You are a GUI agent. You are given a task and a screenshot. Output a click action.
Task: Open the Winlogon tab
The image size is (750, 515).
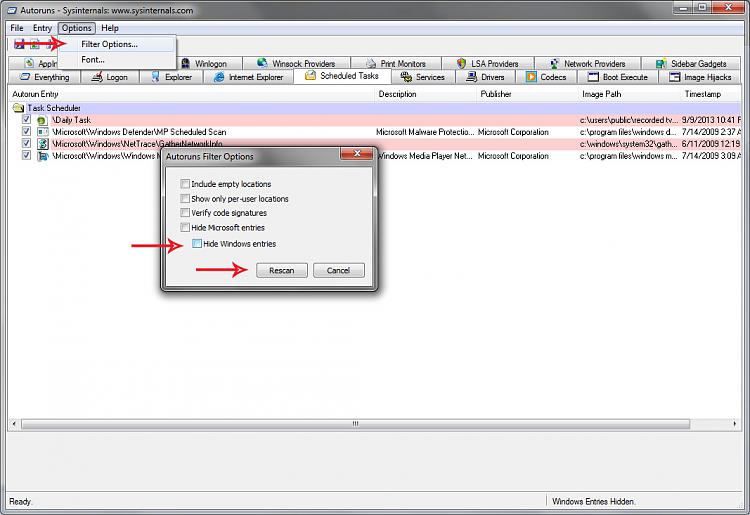pos(210,64)
